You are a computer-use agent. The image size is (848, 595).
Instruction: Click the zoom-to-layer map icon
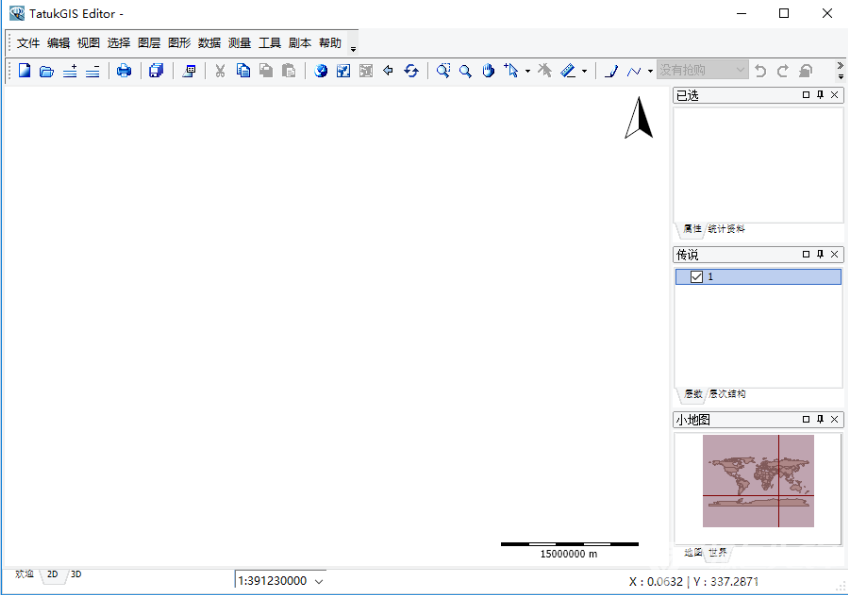click(x=343, y=70)
